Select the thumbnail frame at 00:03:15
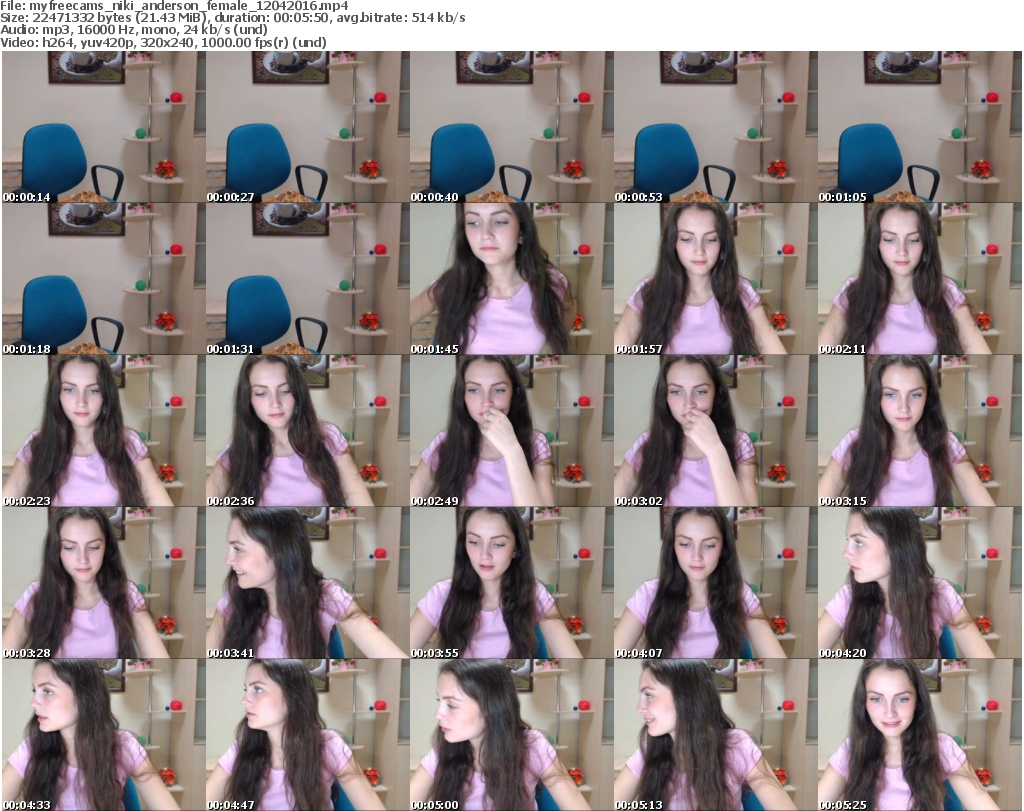 coord(920,431)
